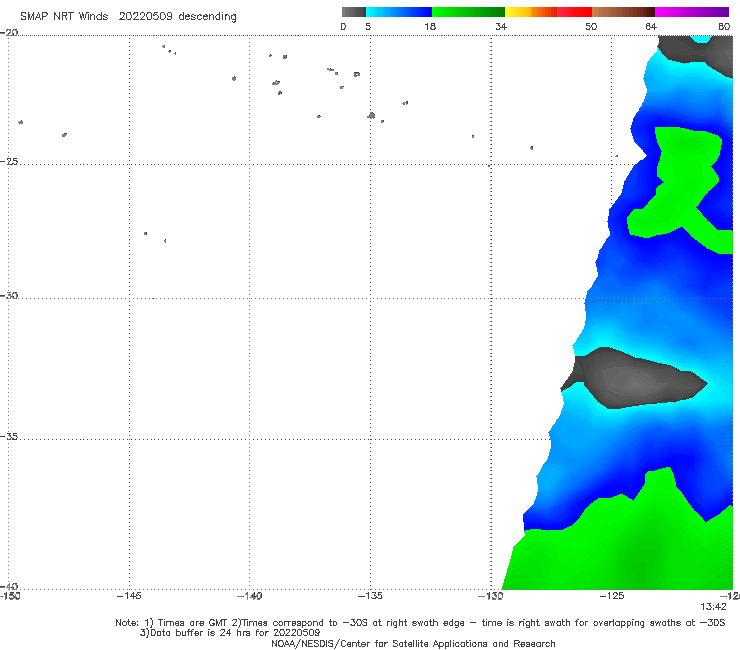Click the swath time stamp '13:42'
This screenshot has height=650, width=740.
tap(713, 607)
